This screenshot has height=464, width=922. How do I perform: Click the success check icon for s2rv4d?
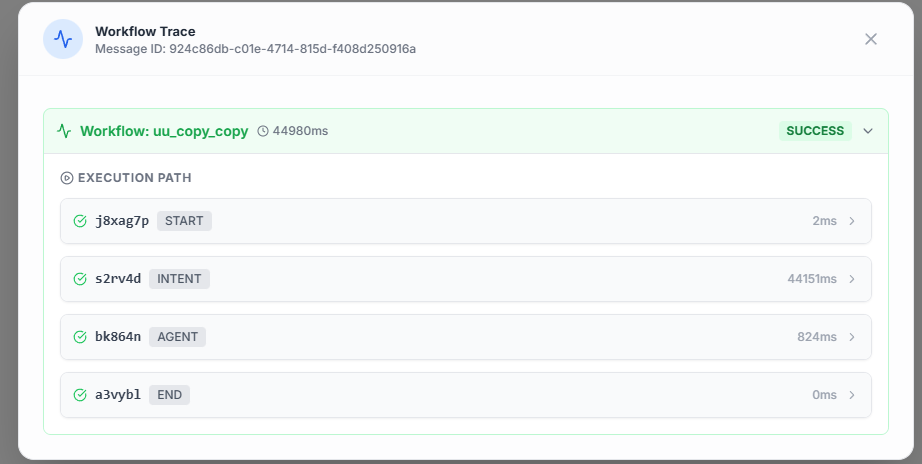pos(80,279)
